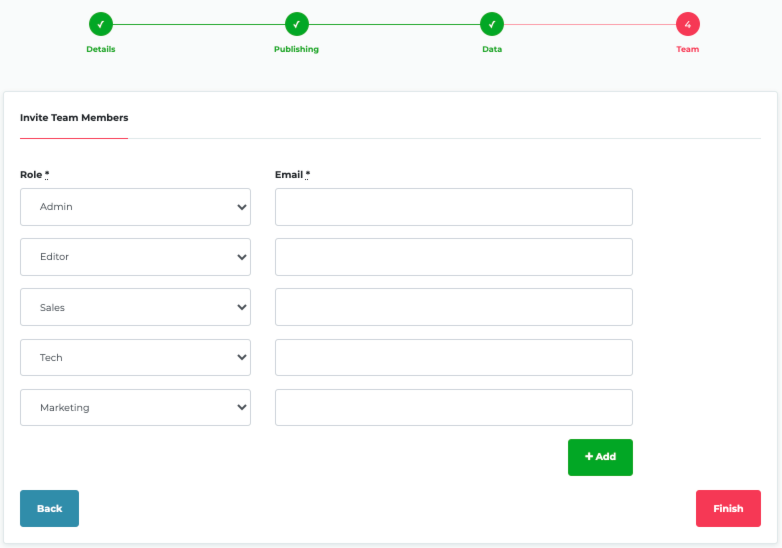Click the Data step label
This screenshot has height=548, width=782.
click(492, 49)
